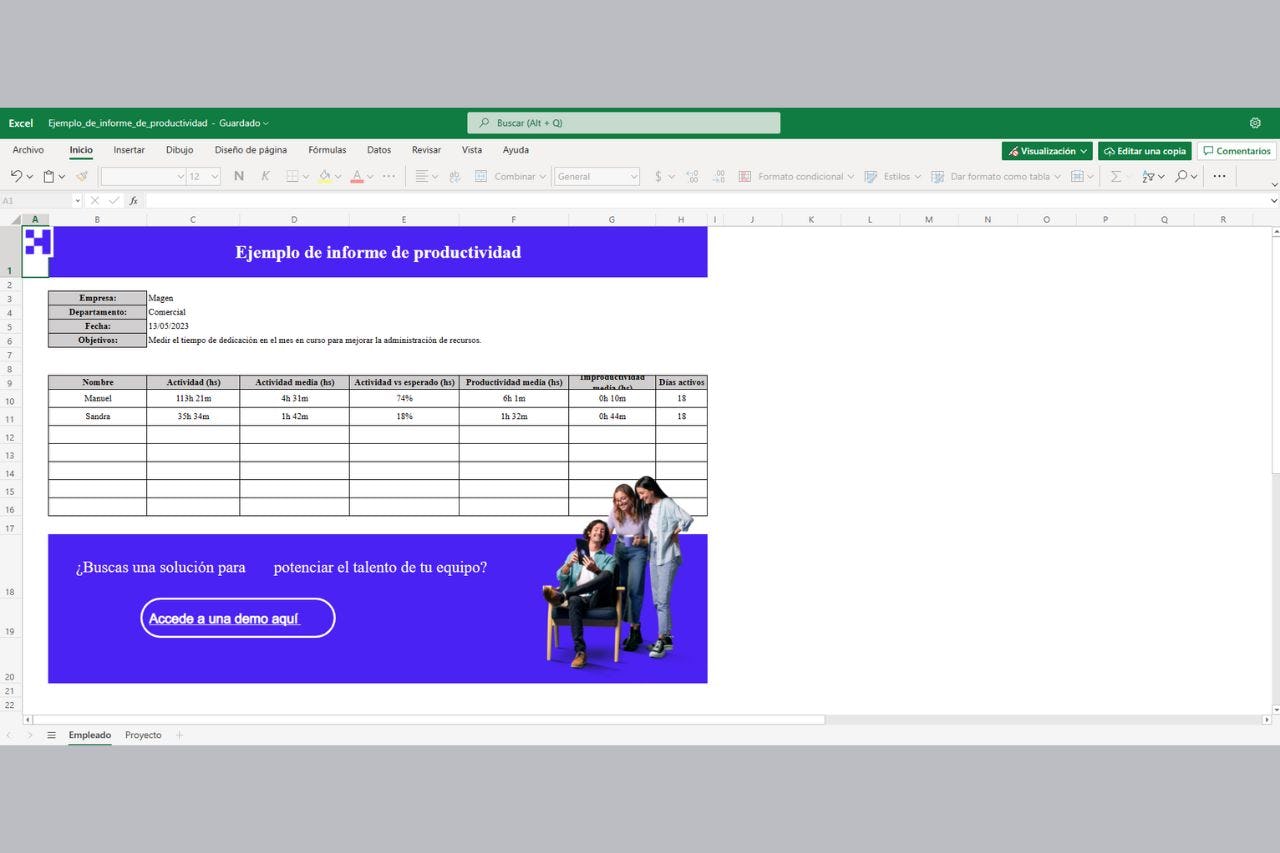This screenshot has height=853, width=1280.
Task: Switch to the Fórmulas ribbon tab
Action: tap(326, 150)
